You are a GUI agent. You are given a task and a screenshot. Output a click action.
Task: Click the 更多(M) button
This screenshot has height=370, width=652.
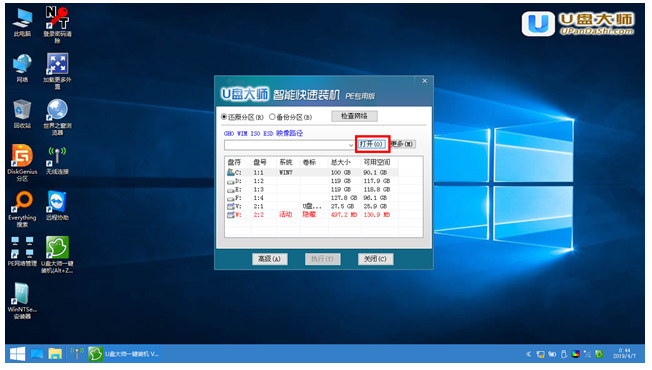coord(403,144)
